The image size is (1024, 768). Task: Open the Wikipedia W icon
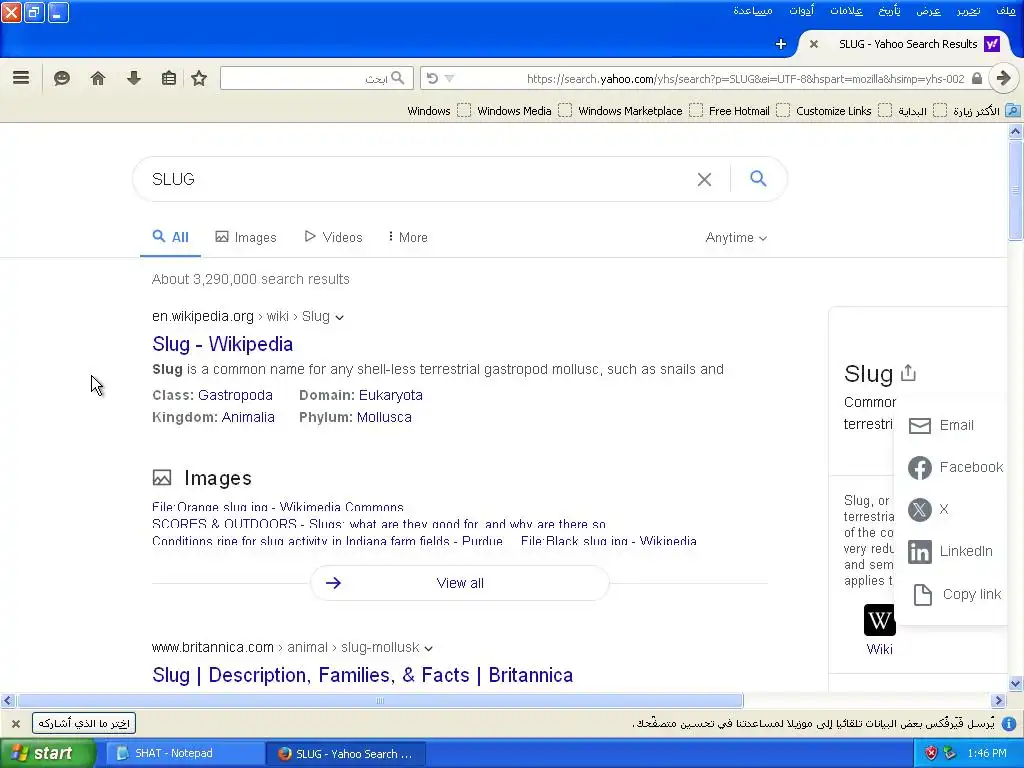click(x=880, y=619)
